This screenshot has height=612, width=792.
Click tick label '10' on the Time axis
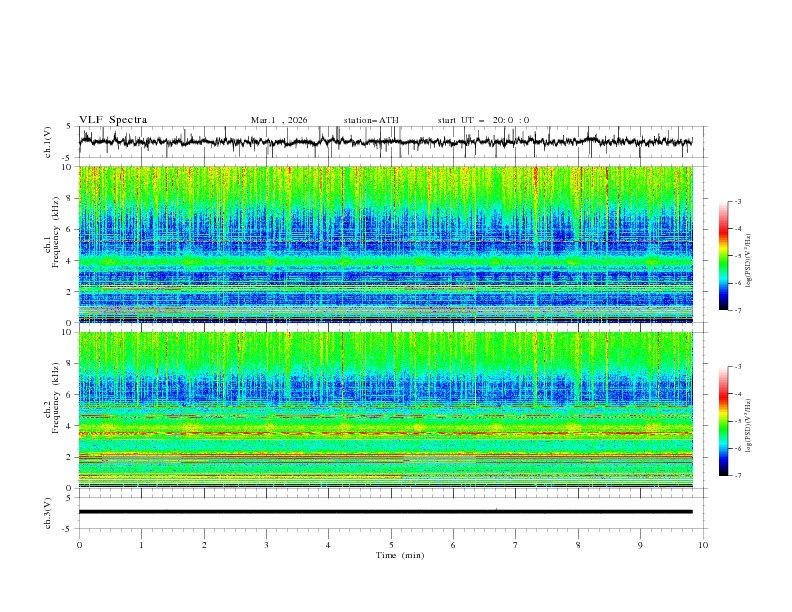pyautogui.click(x=703, y=545)
